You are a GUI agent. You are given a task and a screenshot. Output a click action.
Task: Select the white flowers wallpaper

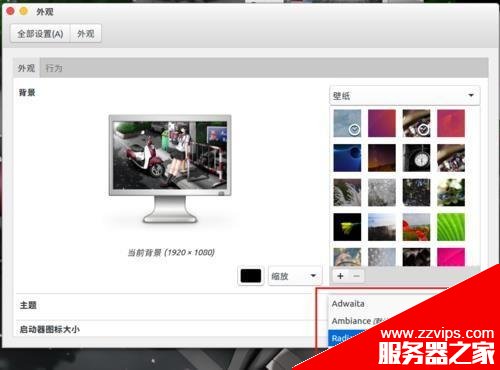pos(451,193)
